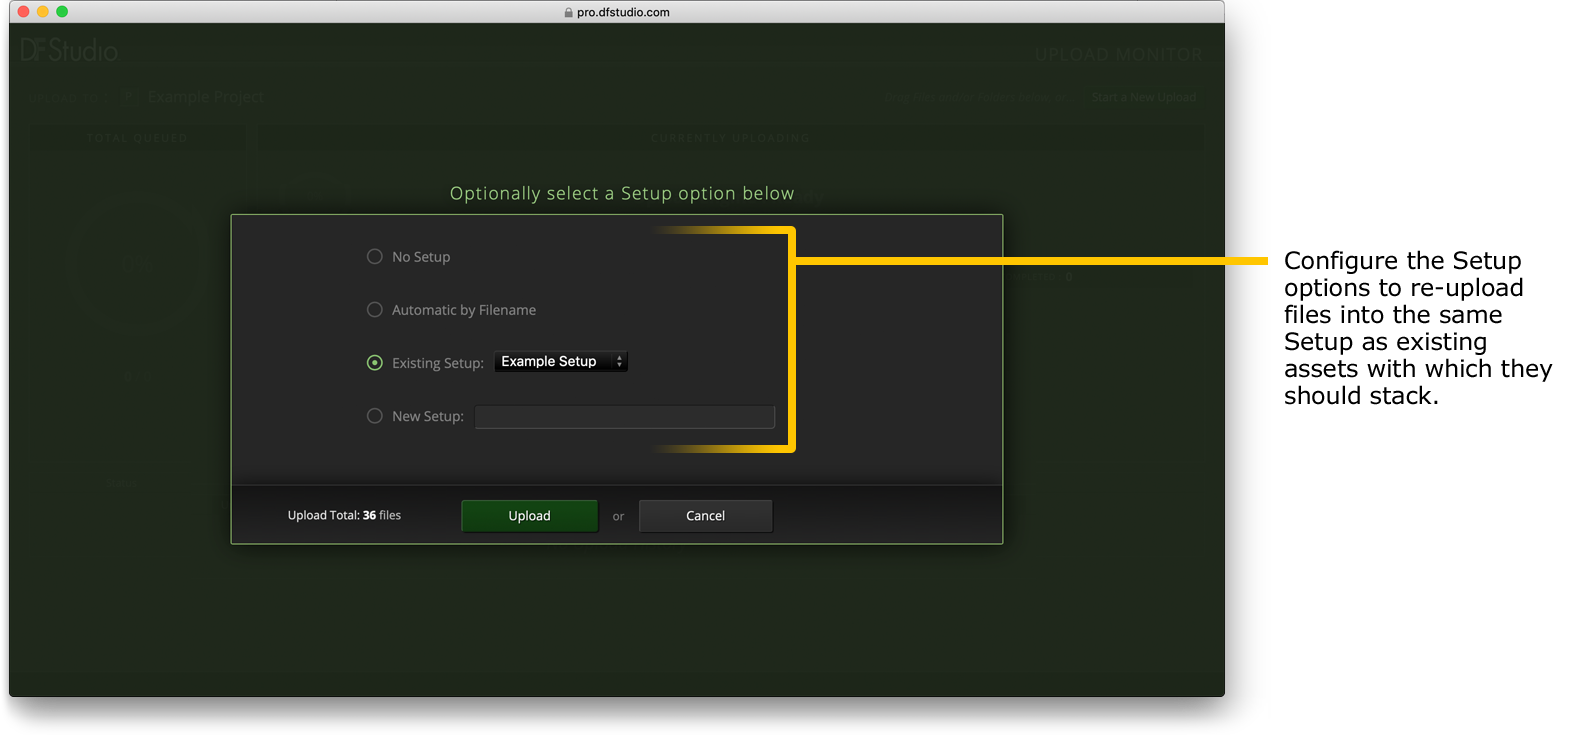Choose the Automatic by Filename option
This screenshot has width=1580, height=736.
(x=375, y=310)
